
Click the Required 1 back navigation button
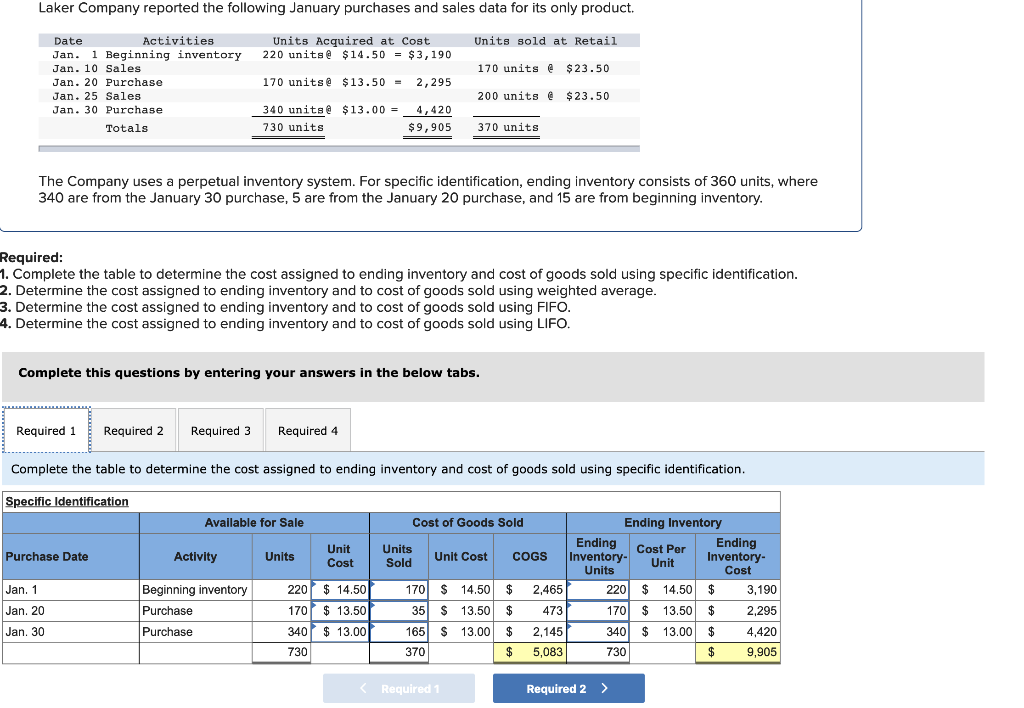coord(398,688)
